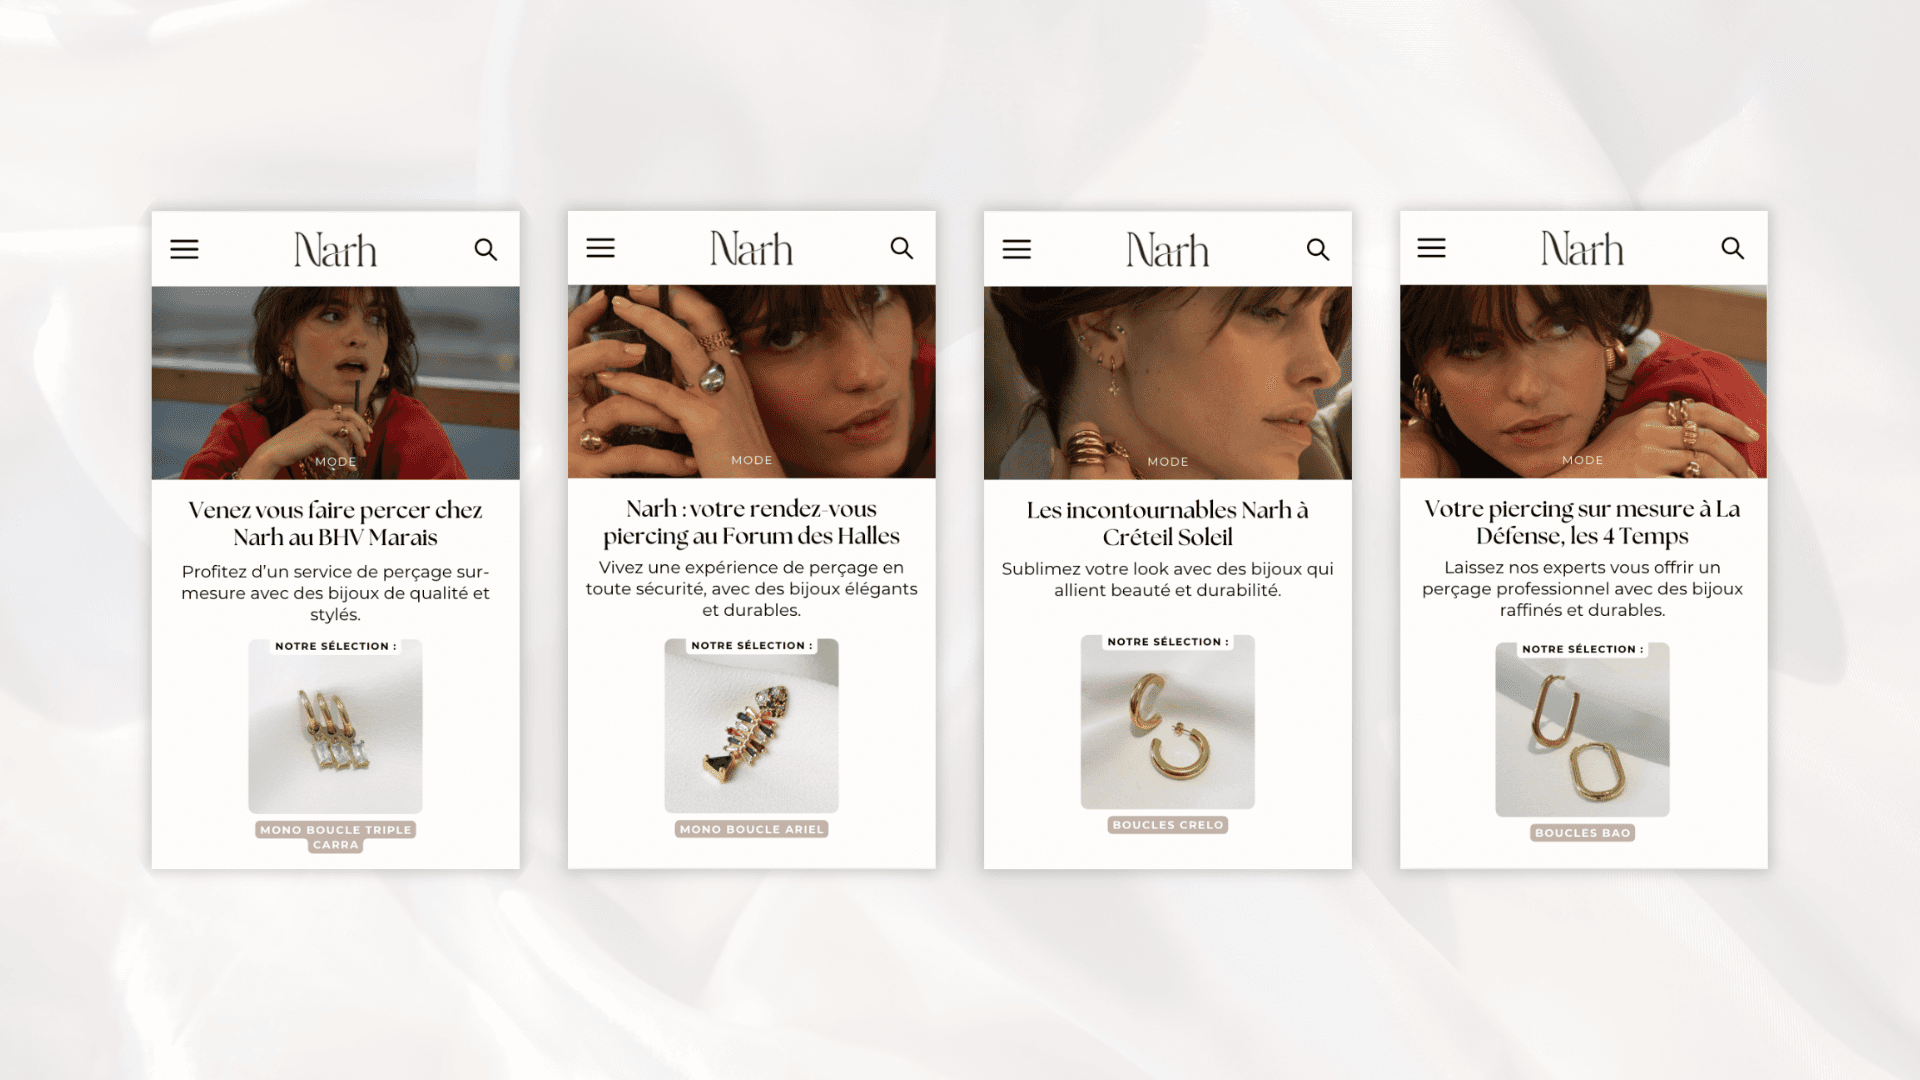Select Mono Boucle Triple Carra label
The width and height of the screenshot is (1920, 1080).
[x=336, y=837]
